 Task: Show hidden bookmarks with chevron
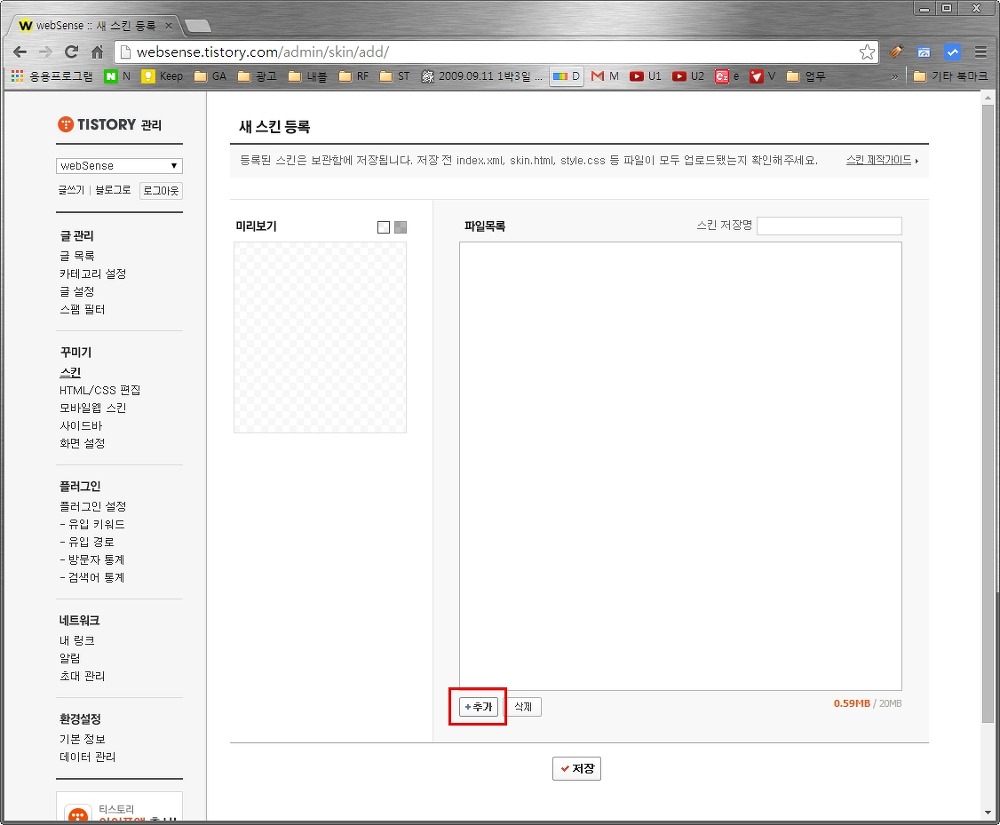[x=895, y=77]
